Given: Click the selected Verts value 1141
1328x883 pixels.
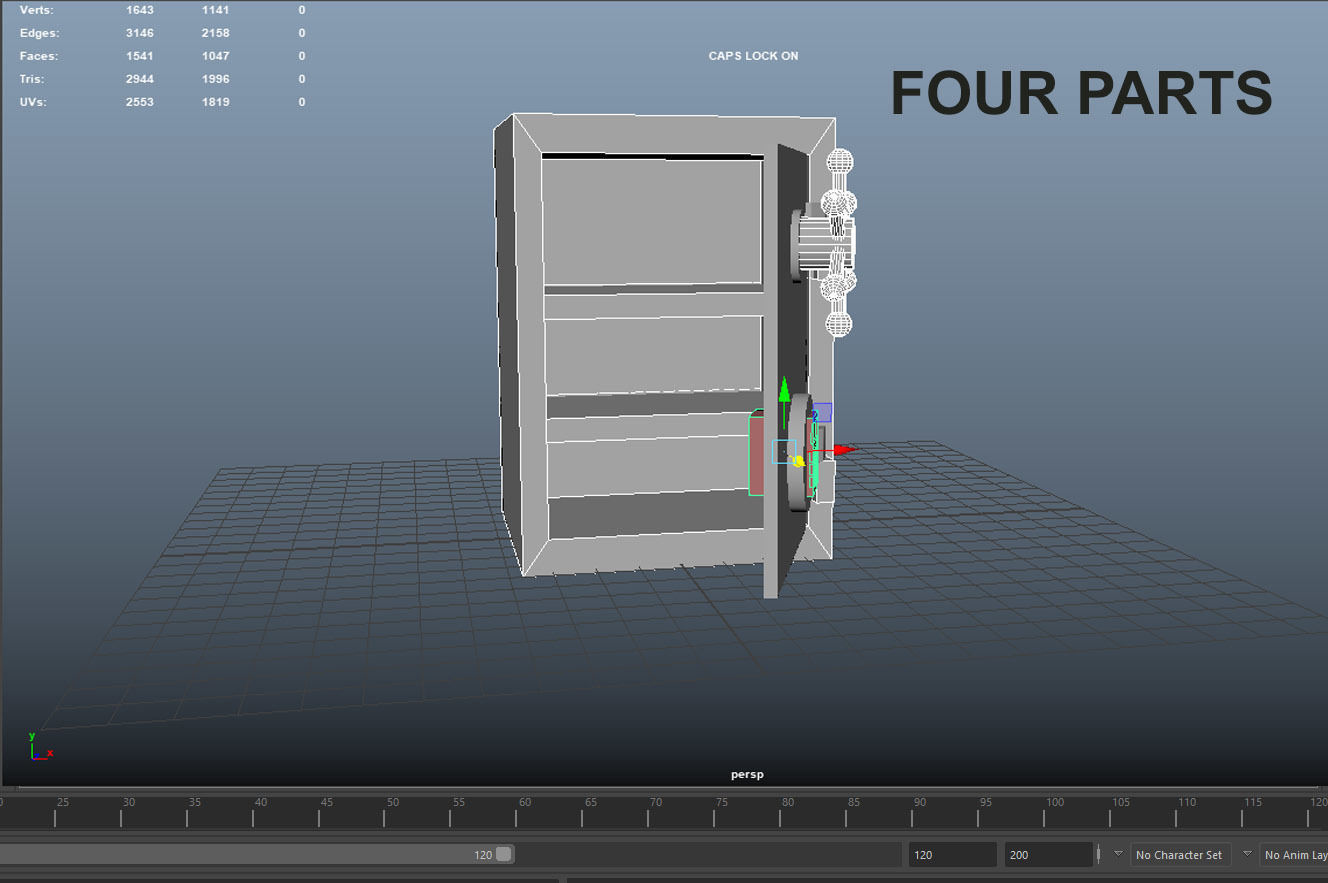Looking at the screenshot, I should [x=215, y=10].
